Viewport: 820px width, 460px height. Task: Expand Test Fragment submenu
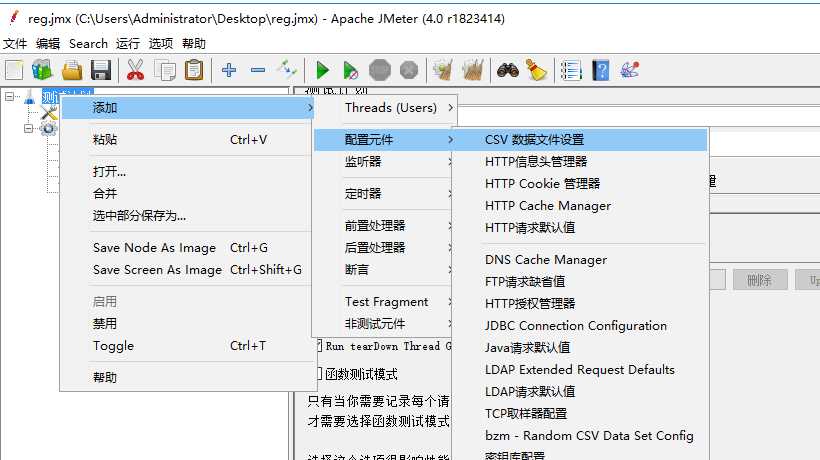point(384,302)
